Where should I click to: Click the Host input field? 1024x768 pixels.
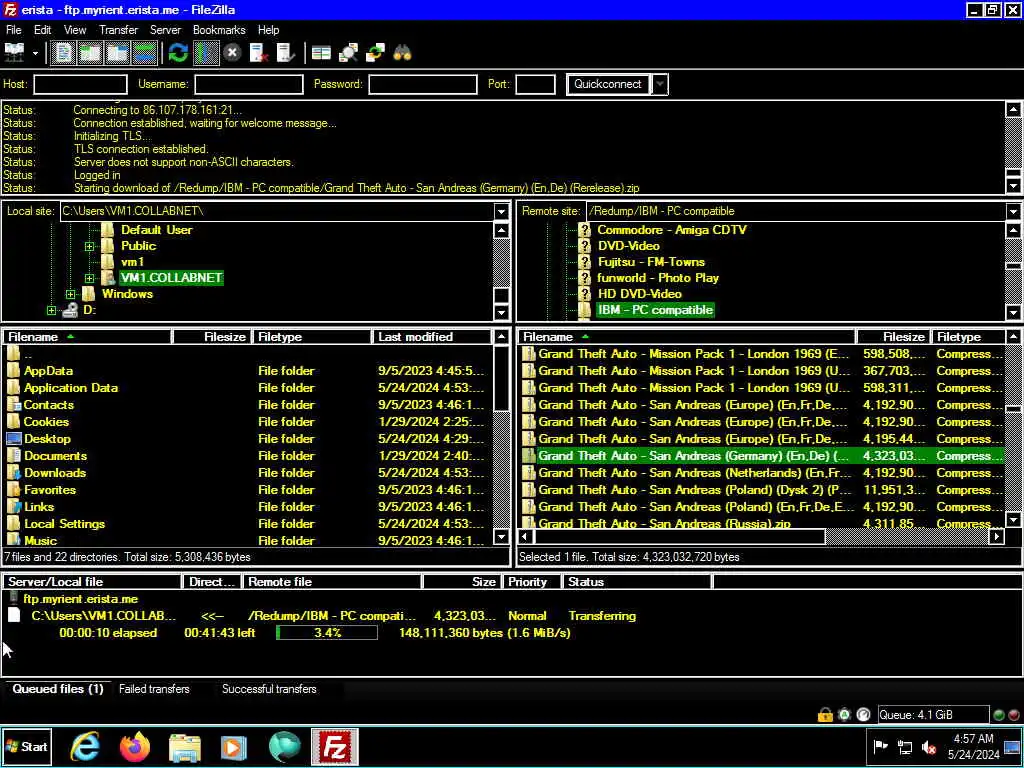pyautogui.click(x=80, y=84)
